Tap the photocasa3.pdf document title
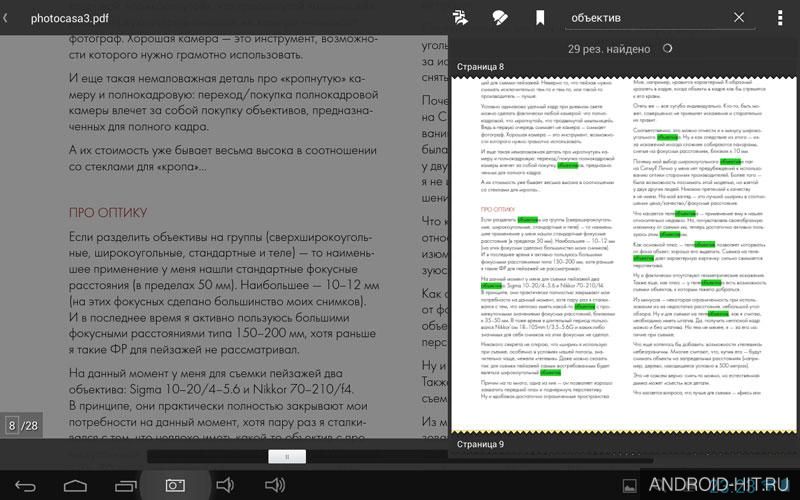The height and width of the screenshot is (500, 800). tap(69, 18)
